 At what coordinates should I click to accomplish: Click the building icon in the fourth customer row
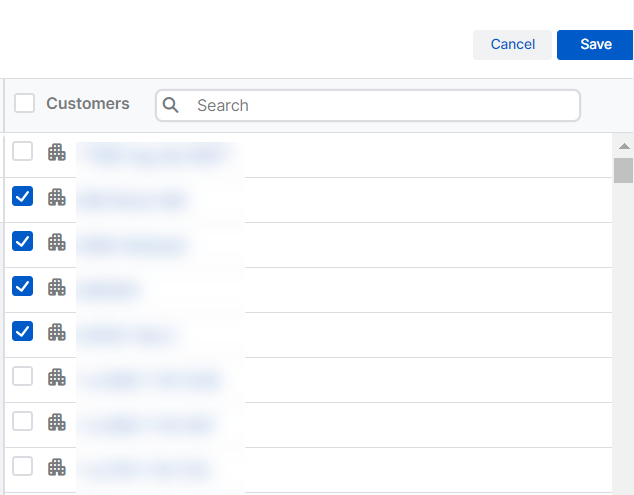(57, 287)
